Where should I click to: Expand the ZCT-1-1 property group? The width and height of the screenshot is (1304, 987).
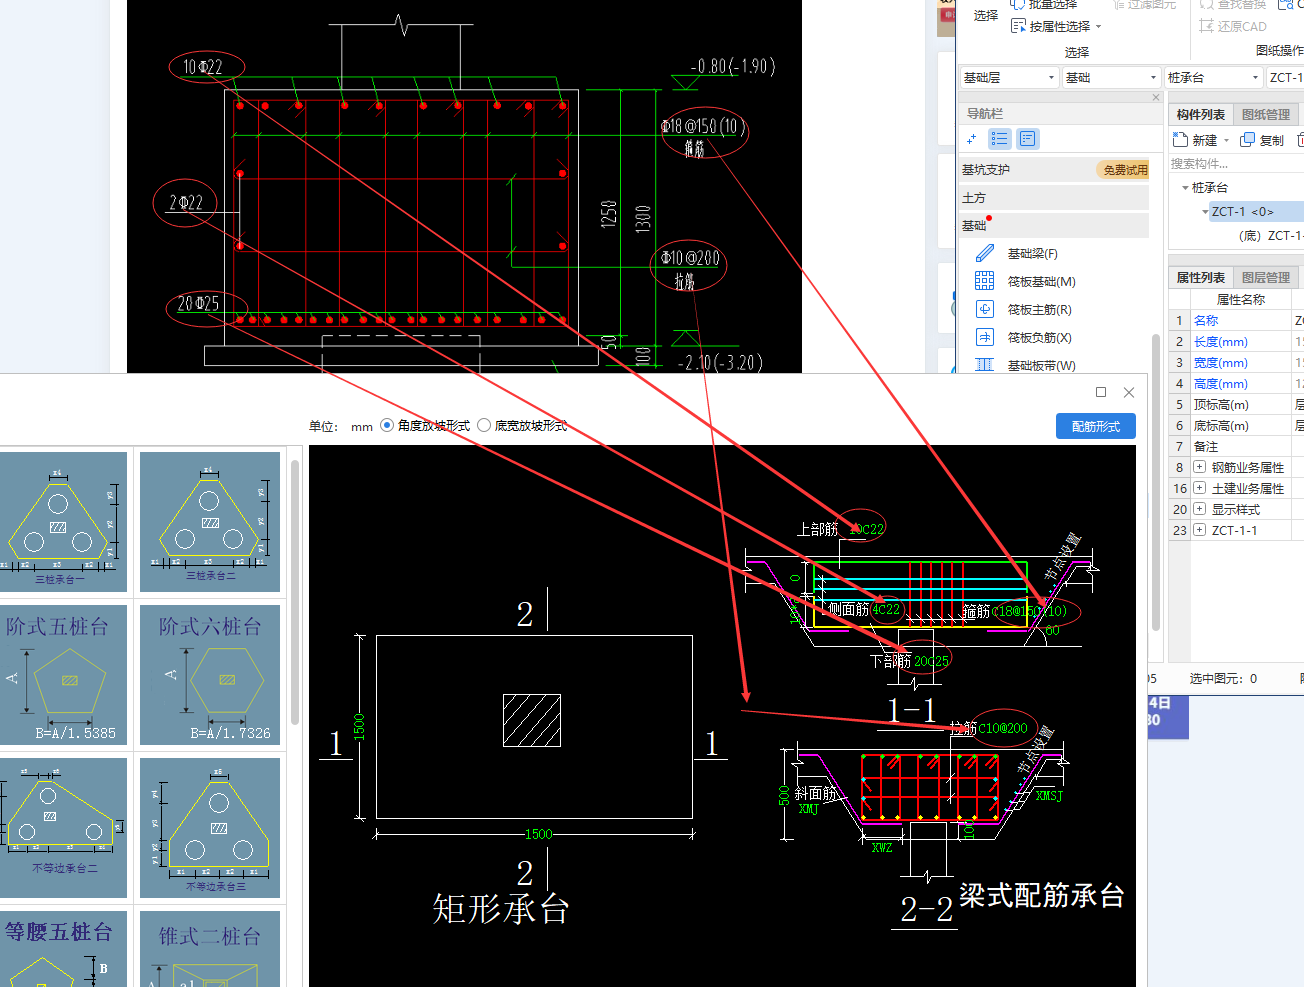point(1199,530)
